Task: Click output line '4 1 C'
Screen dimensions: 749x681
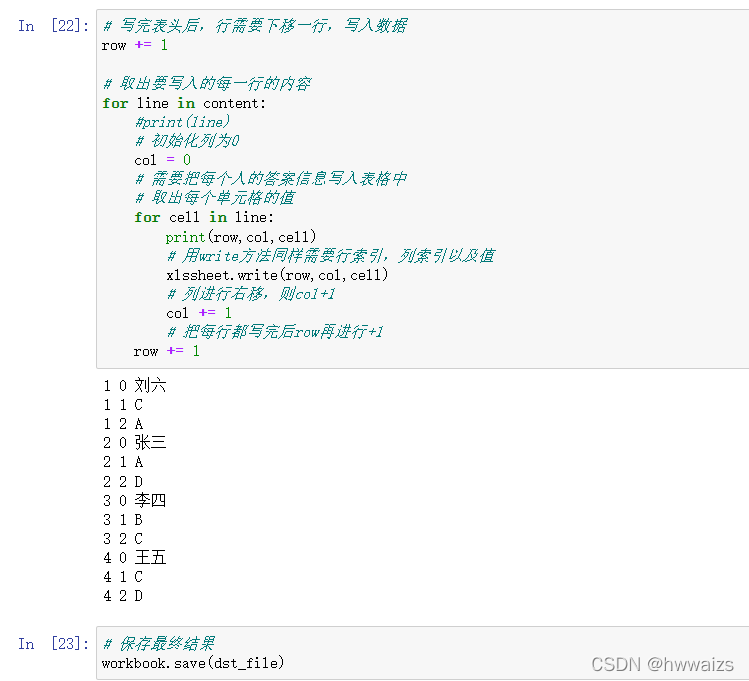Action: point(123,577)
